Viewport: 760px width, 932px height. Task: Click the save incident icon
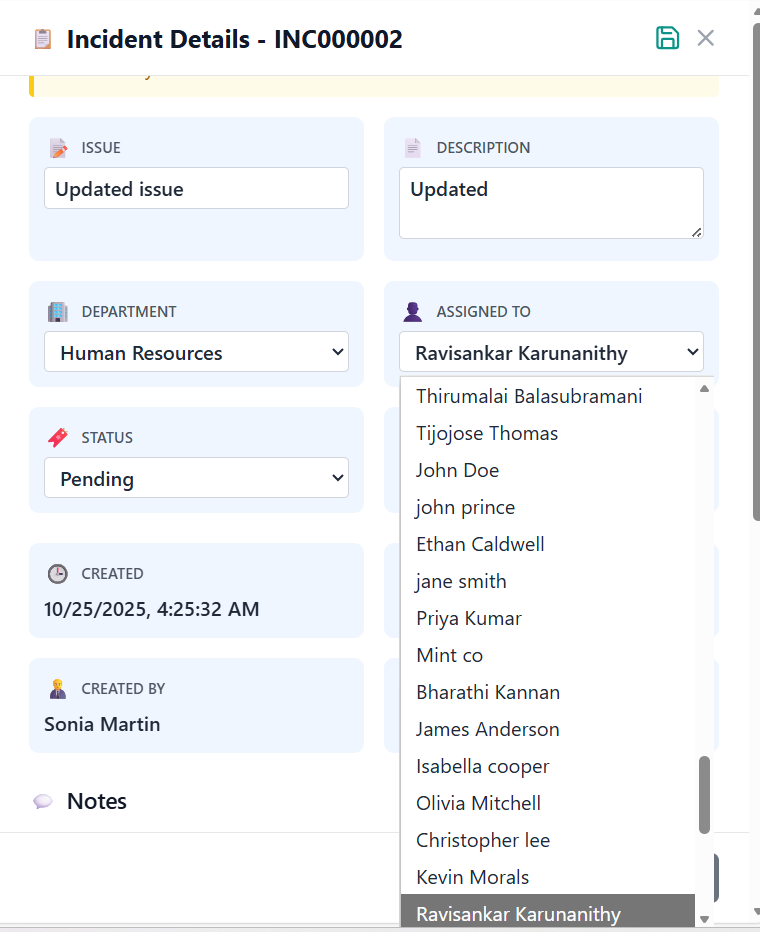(x=667, y=38)
